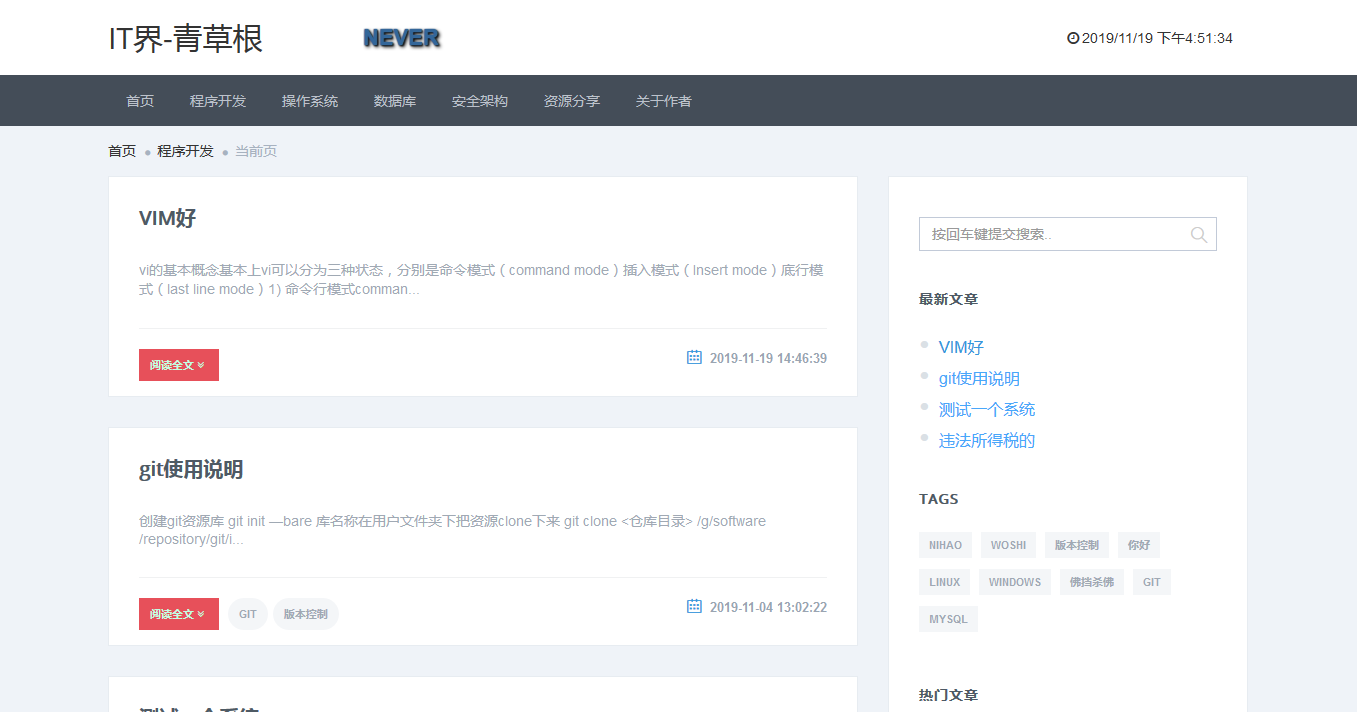Click the IT界-青草根 site title
Image resolution: width=1357 pixels, height=712 pixels.
point(186,39)
